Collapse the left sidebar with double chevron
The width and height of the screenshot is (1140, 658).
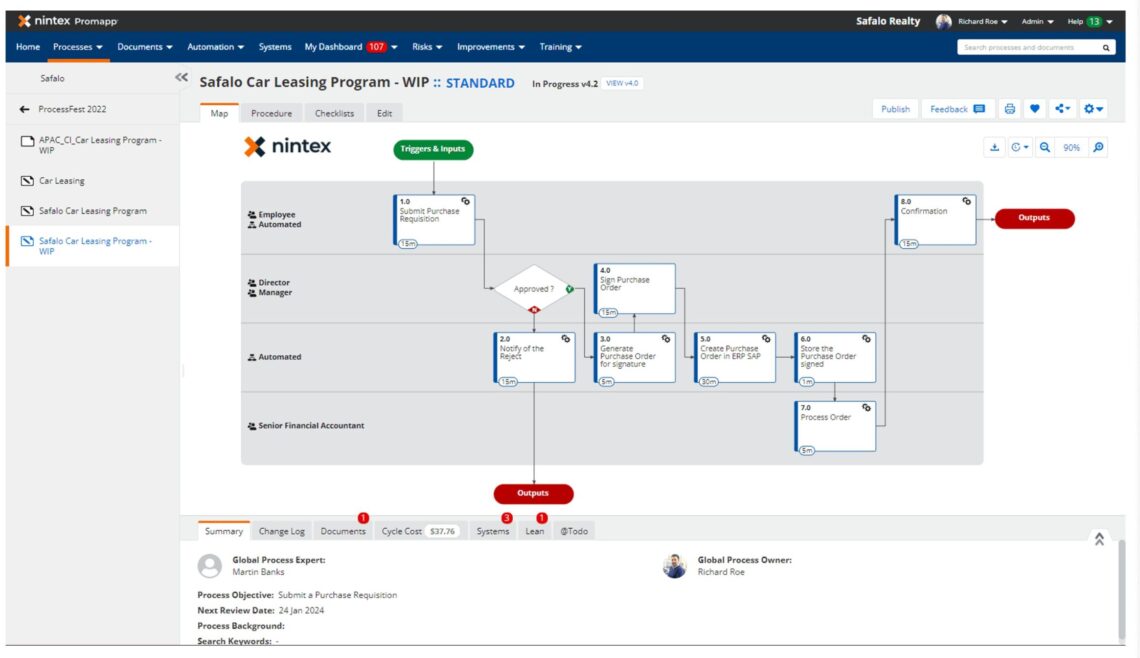point(181,77)
